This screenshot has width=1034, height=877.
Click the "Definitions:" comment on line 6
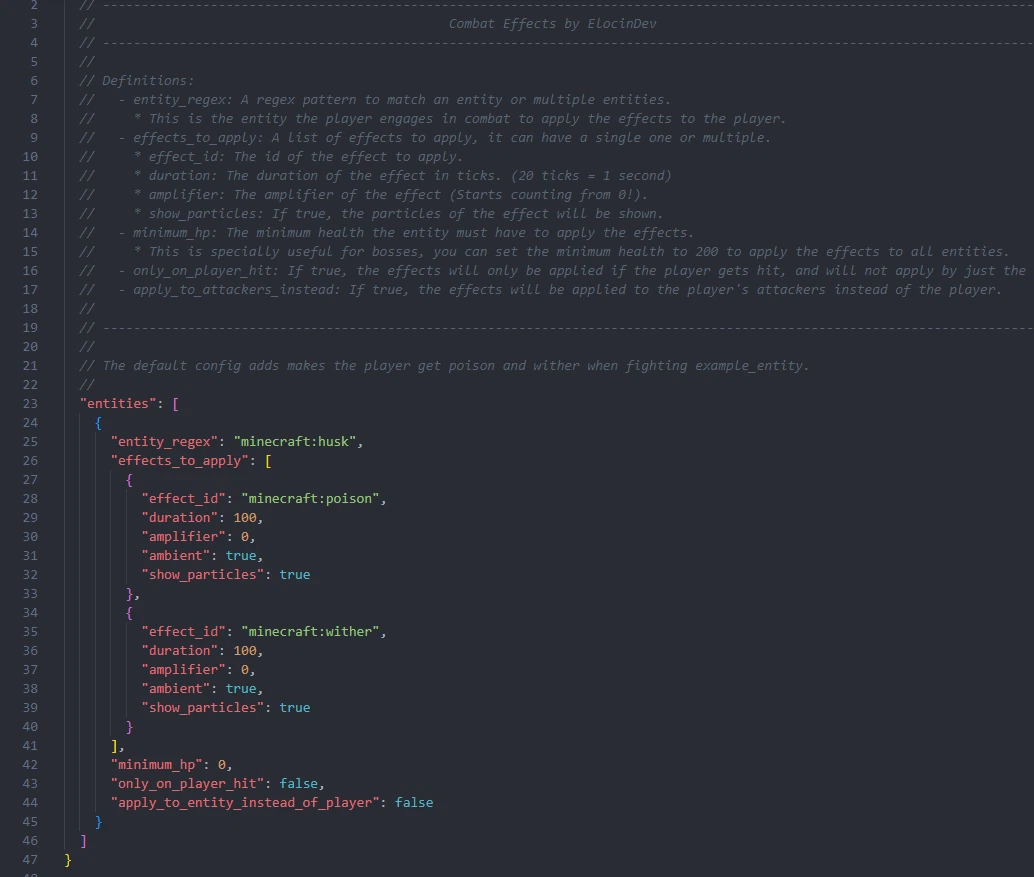point(148,80)
